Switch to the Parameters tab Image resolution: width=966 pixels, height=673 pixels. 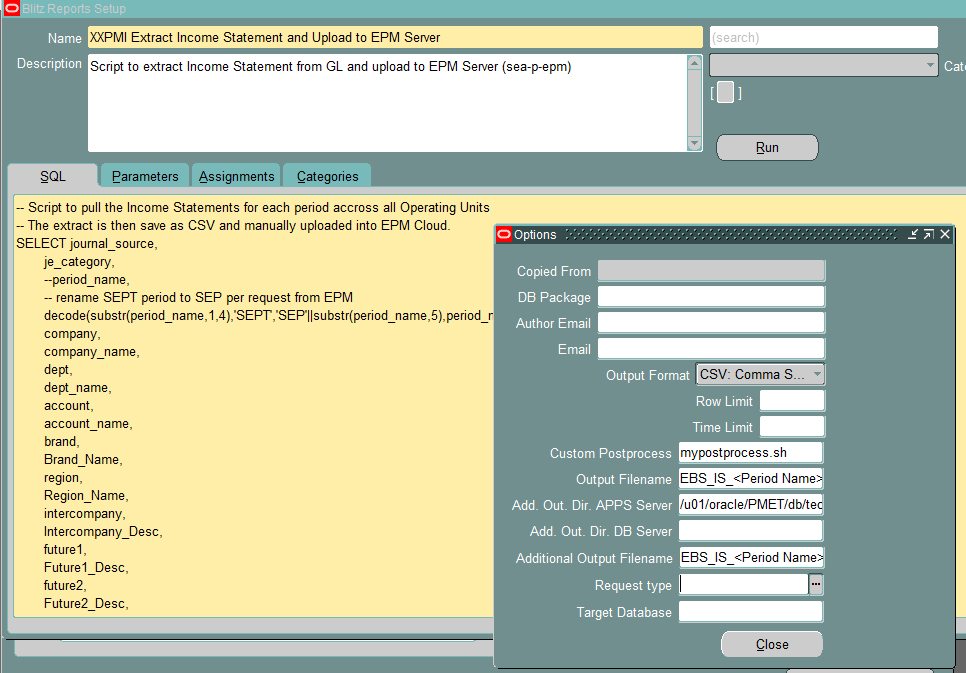145,176
